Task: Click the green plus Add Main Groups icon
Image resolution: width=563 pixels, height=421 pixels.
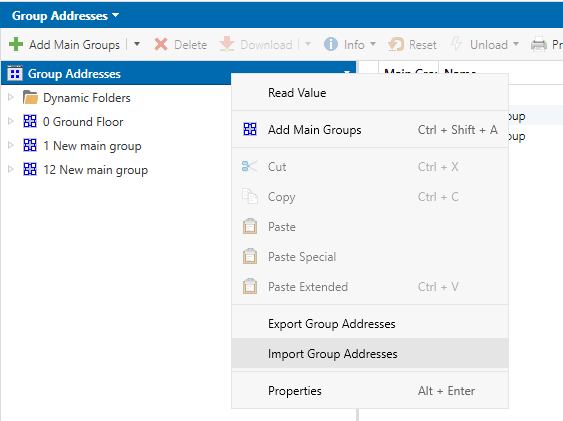Action: [x=15, y=45]
